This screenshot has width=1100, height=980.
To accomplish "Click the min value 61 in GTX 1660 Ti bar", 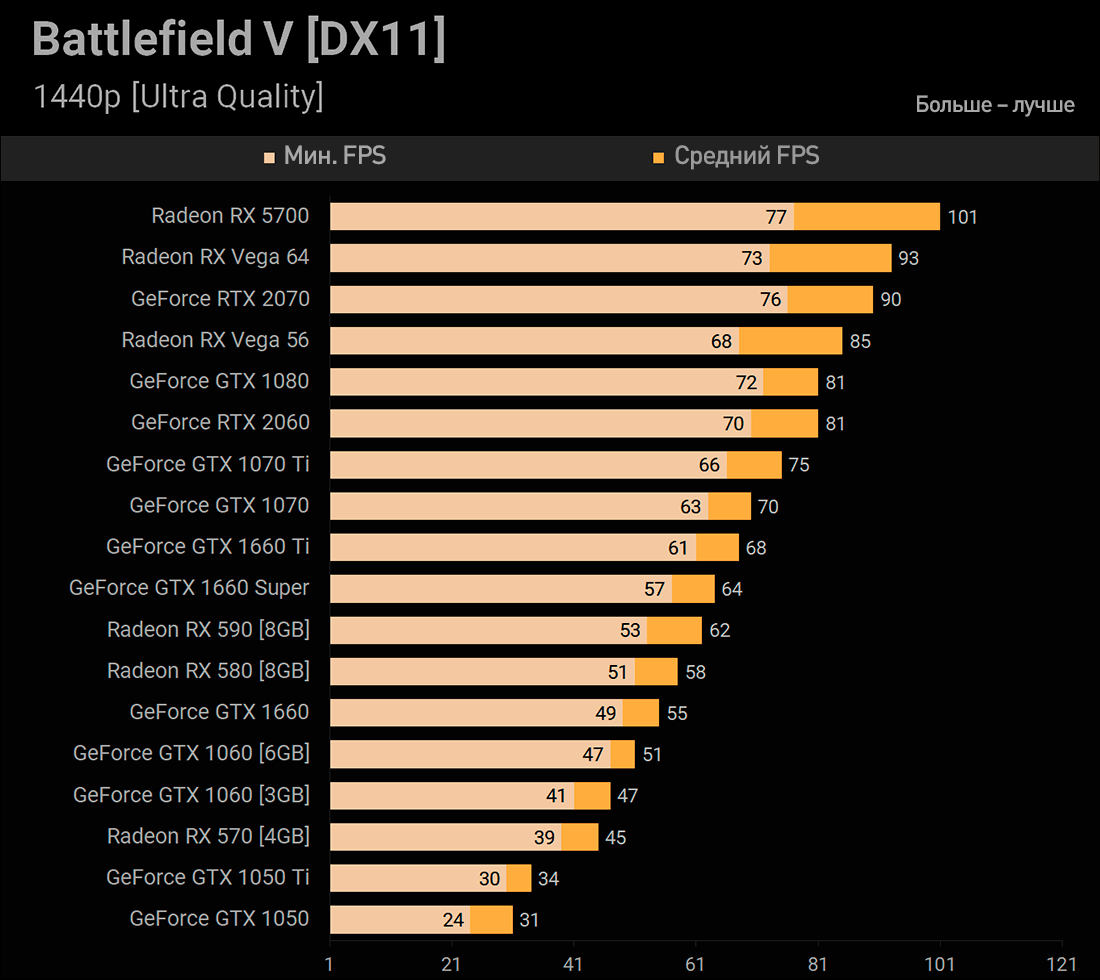I will coord(678,549).
